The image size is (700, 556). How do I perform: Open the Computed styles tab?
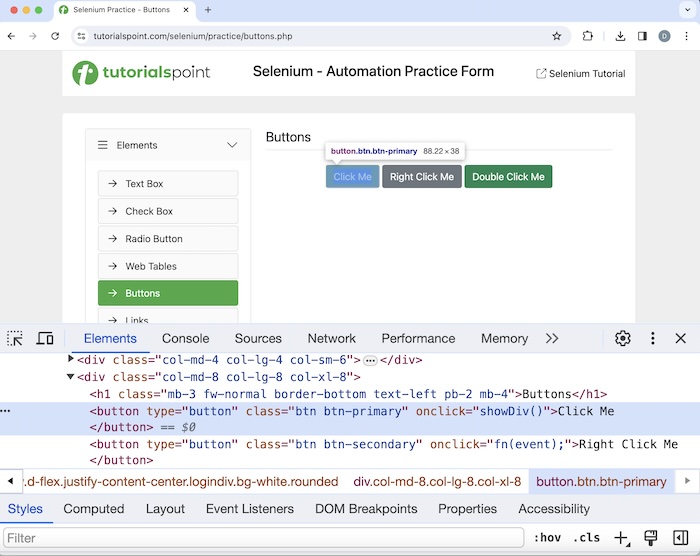point(94,509)
